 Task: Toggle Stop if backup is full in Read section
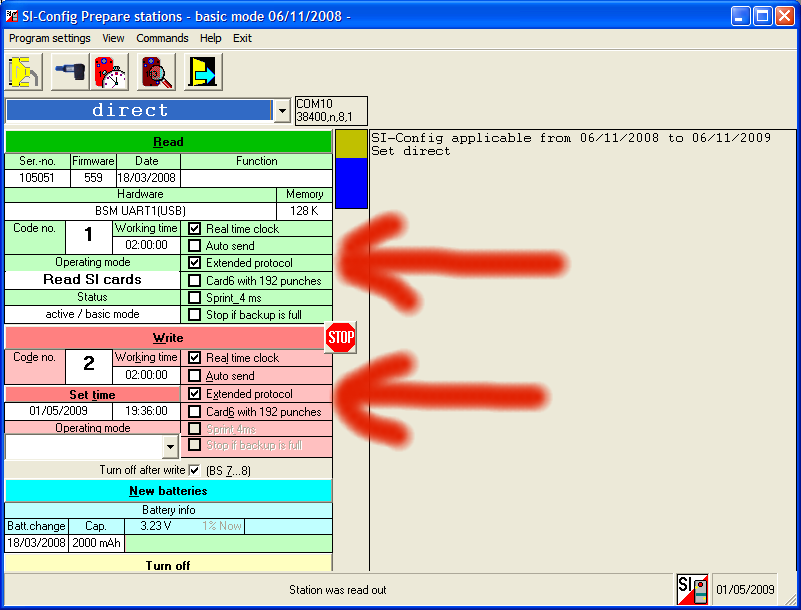(194, 314)
